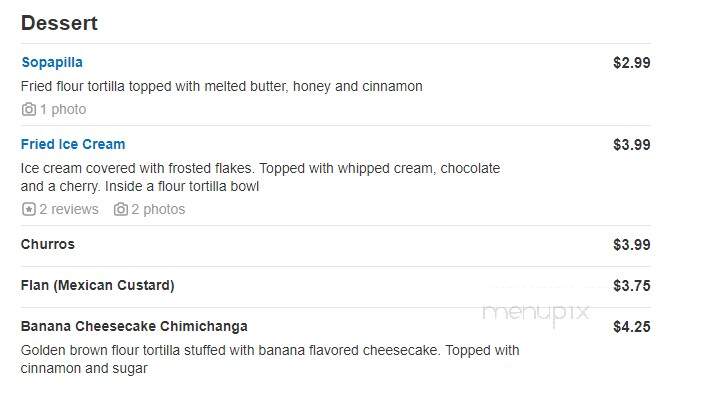The width and height of the screenshot is (715, 395).
Task: Click the menupix watermark logo
Action: [x=536, y=314]
